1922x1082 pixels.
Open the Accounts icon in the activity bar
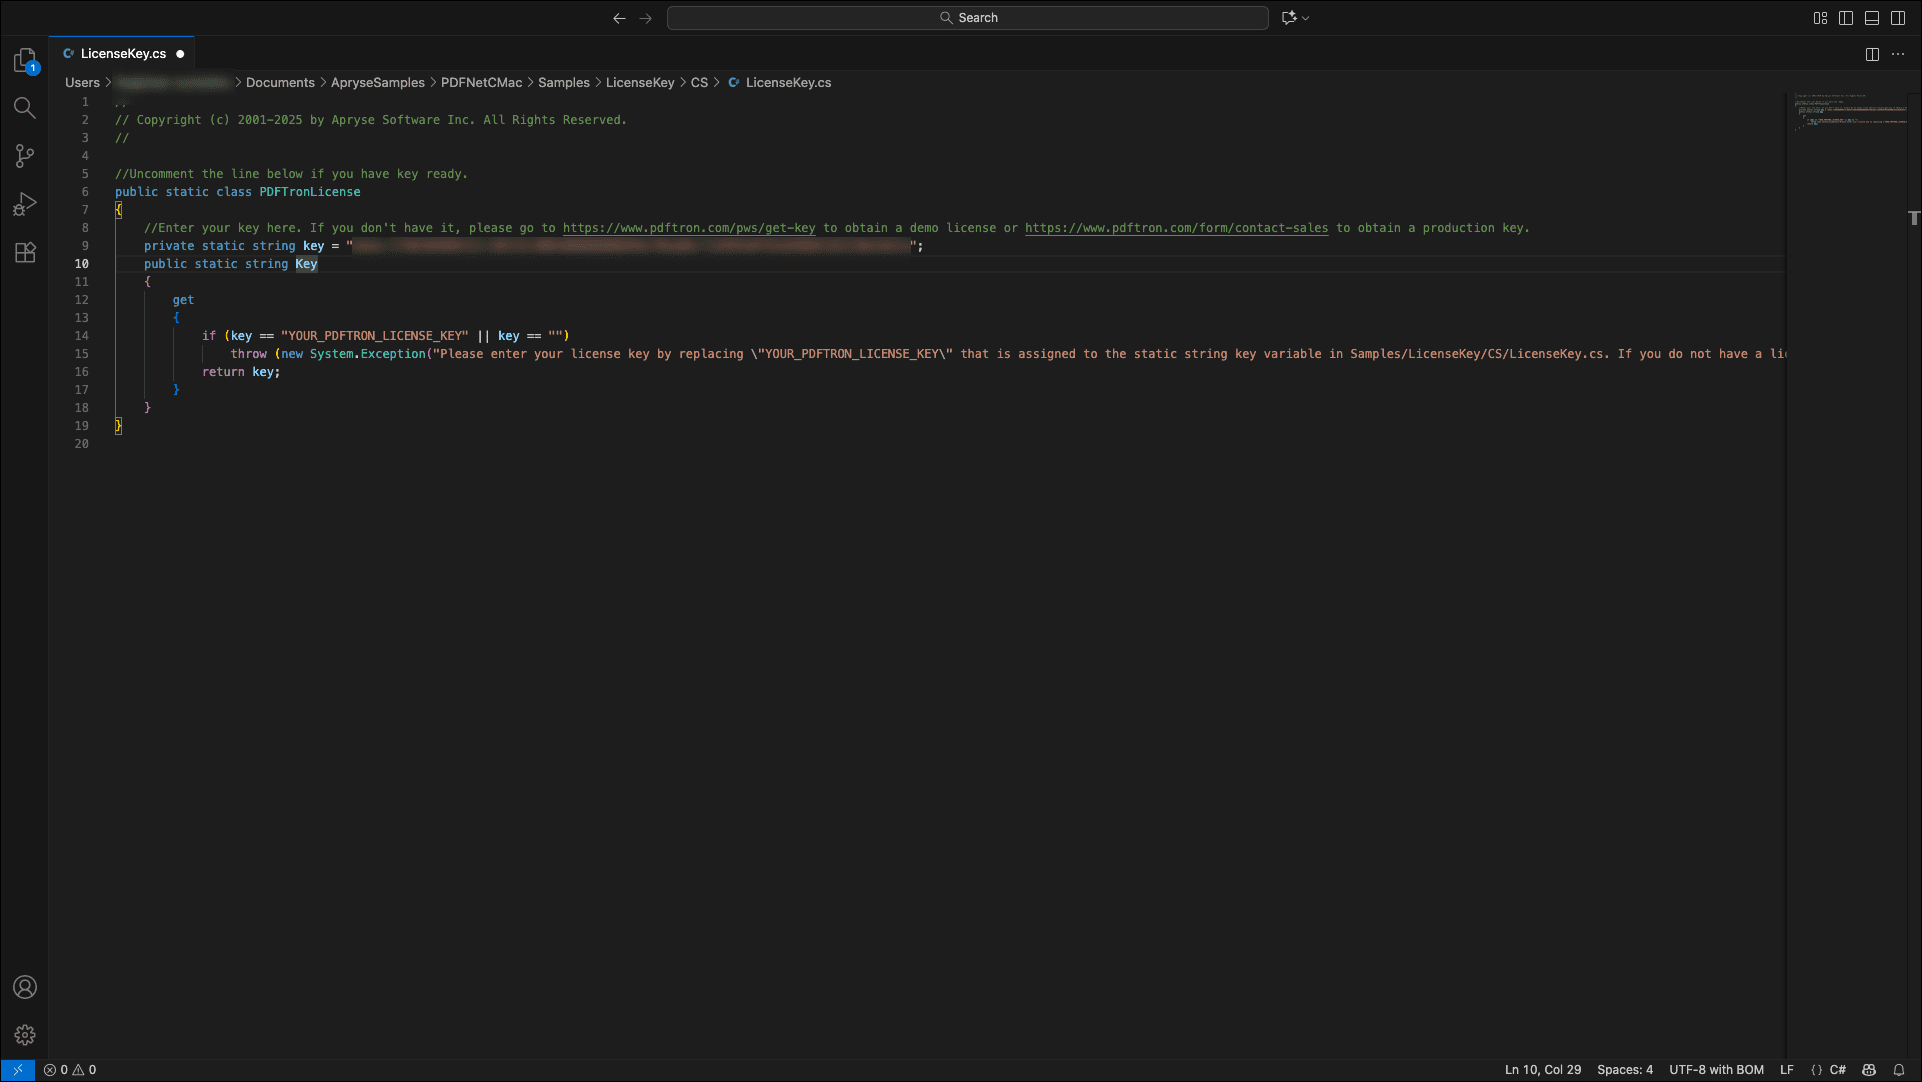pyautogui.click(x=25, y=987)
